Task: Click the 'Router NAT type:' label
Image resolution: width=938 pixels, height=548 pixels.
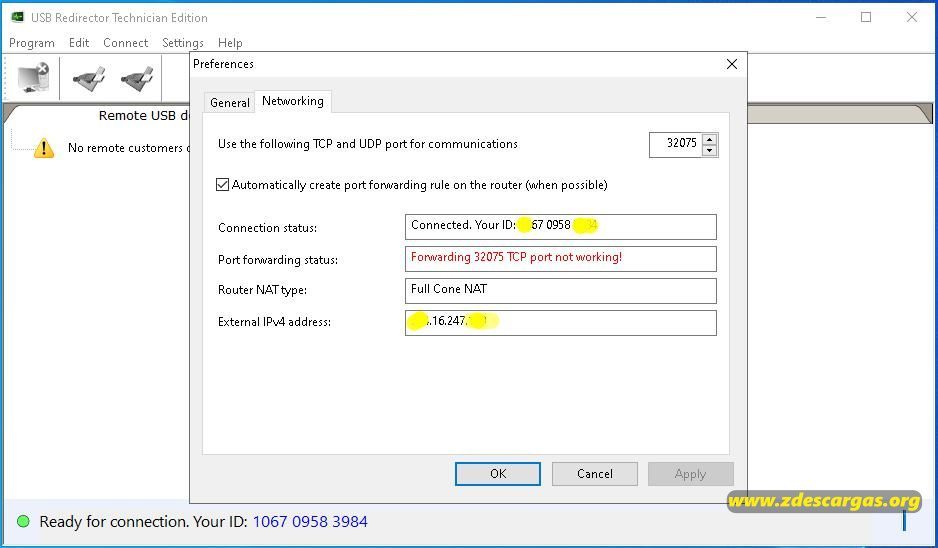Action: (x=263, y=290)
